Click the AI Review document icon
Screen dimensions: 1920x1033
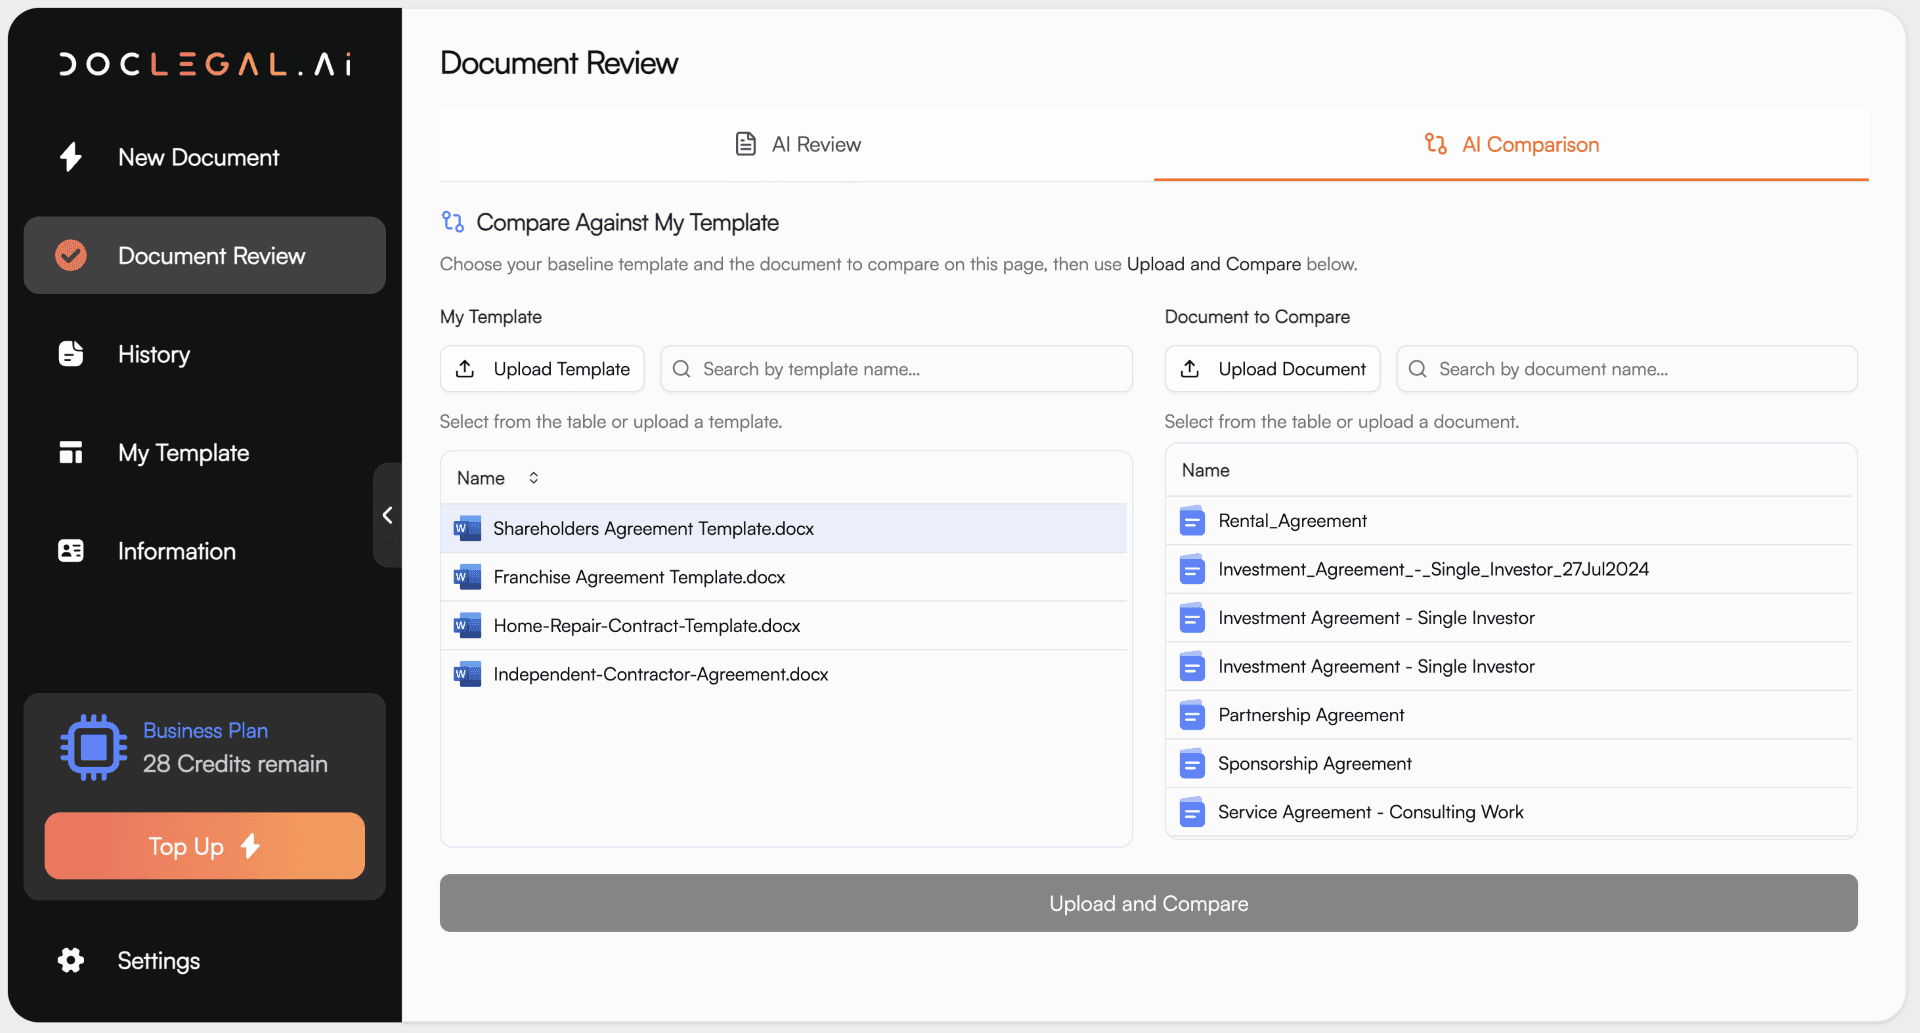tap(746, 144)
